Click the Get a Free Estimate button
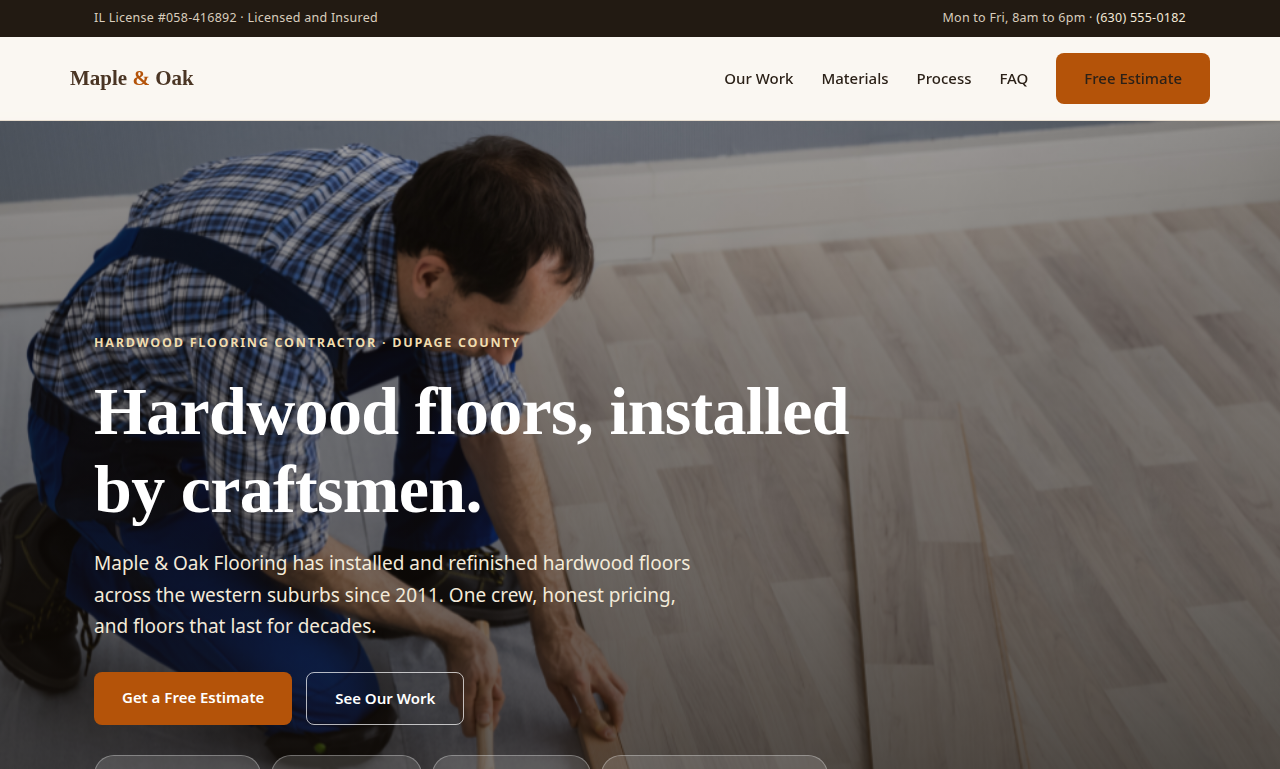The width and height of the screenshot is (1280, 769). (193, 698)
